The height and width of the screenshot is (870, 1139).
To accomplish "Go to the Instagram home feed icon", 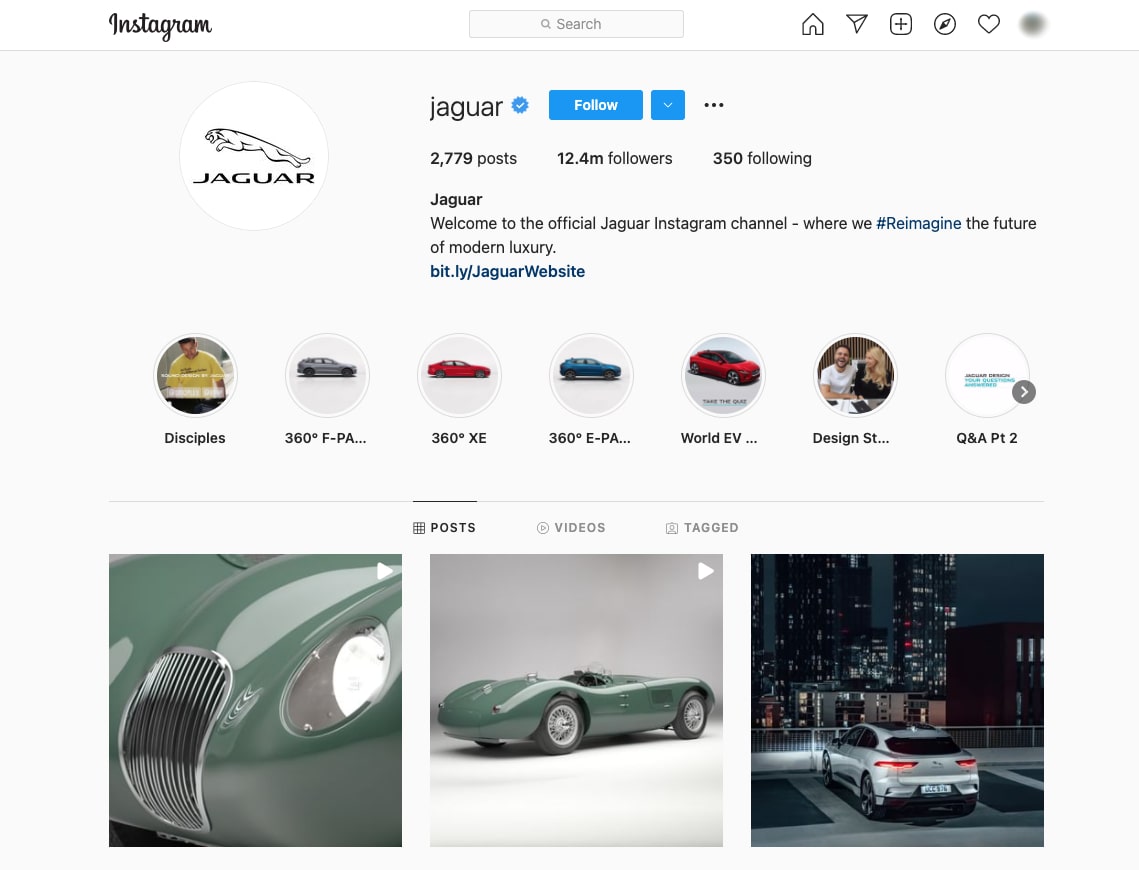I will [x=813, y=25].
